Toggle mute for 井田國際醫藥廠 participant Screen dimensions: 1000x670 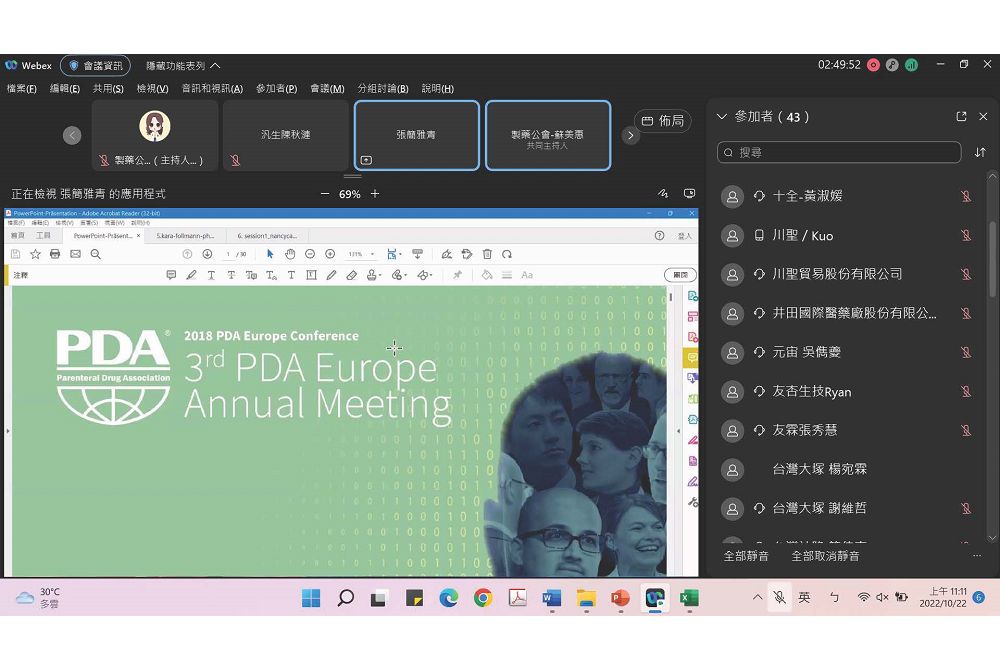(x=966, y=314)
